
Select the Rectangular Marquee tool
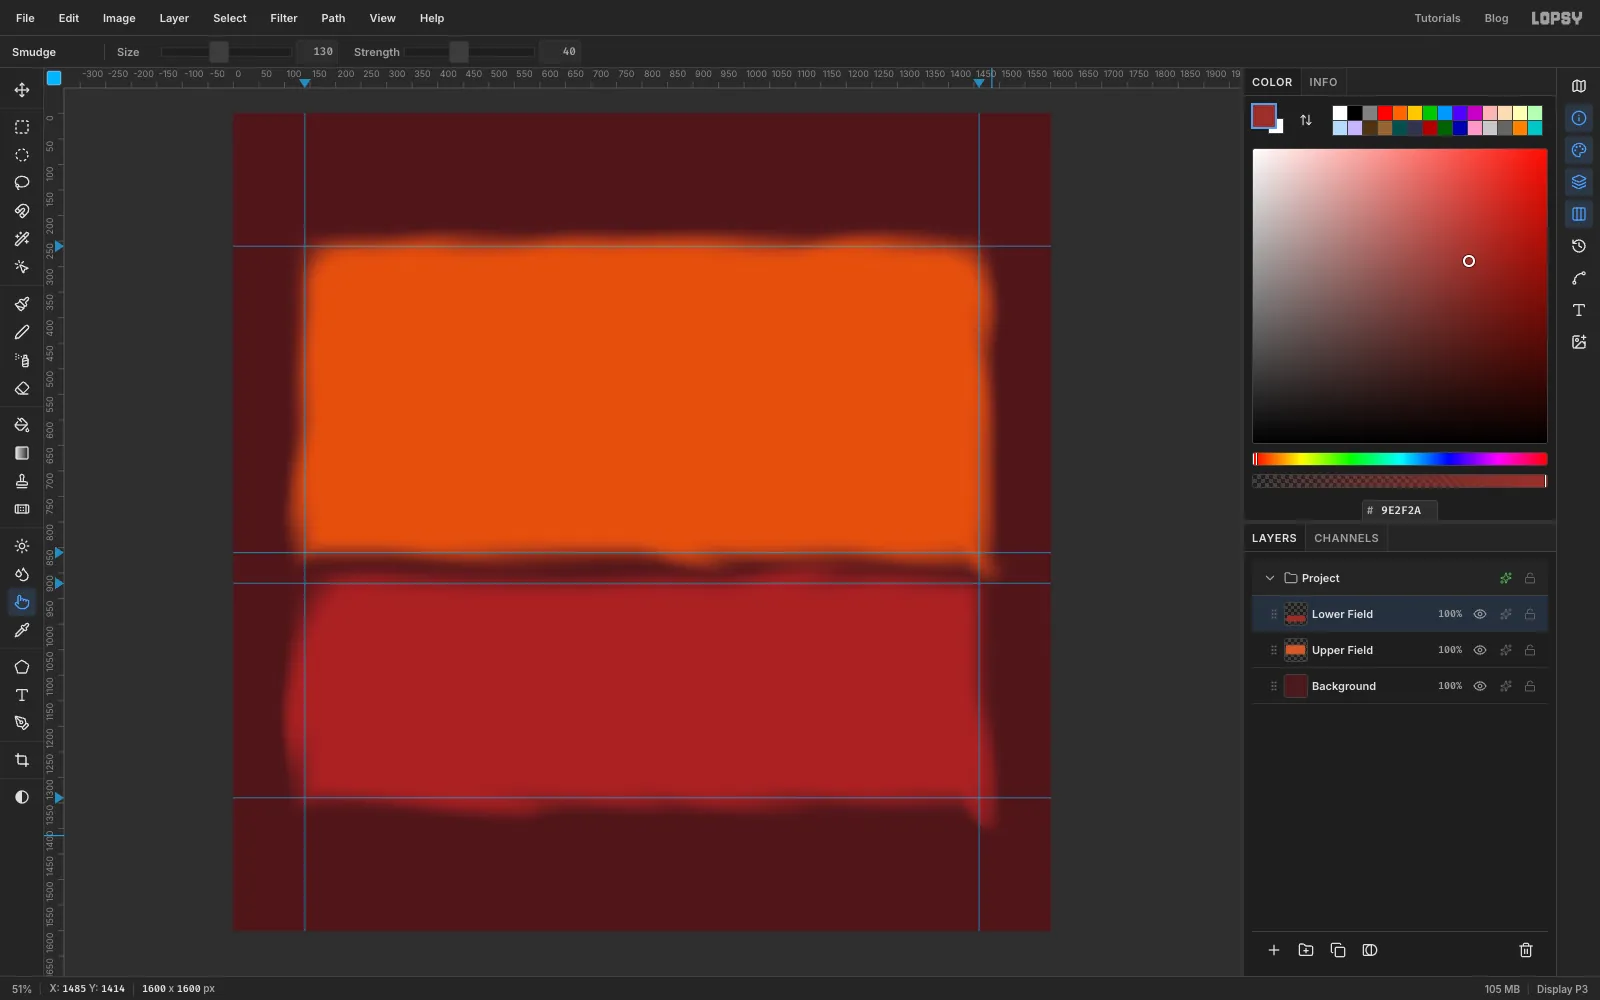click(x=21, y=127)
